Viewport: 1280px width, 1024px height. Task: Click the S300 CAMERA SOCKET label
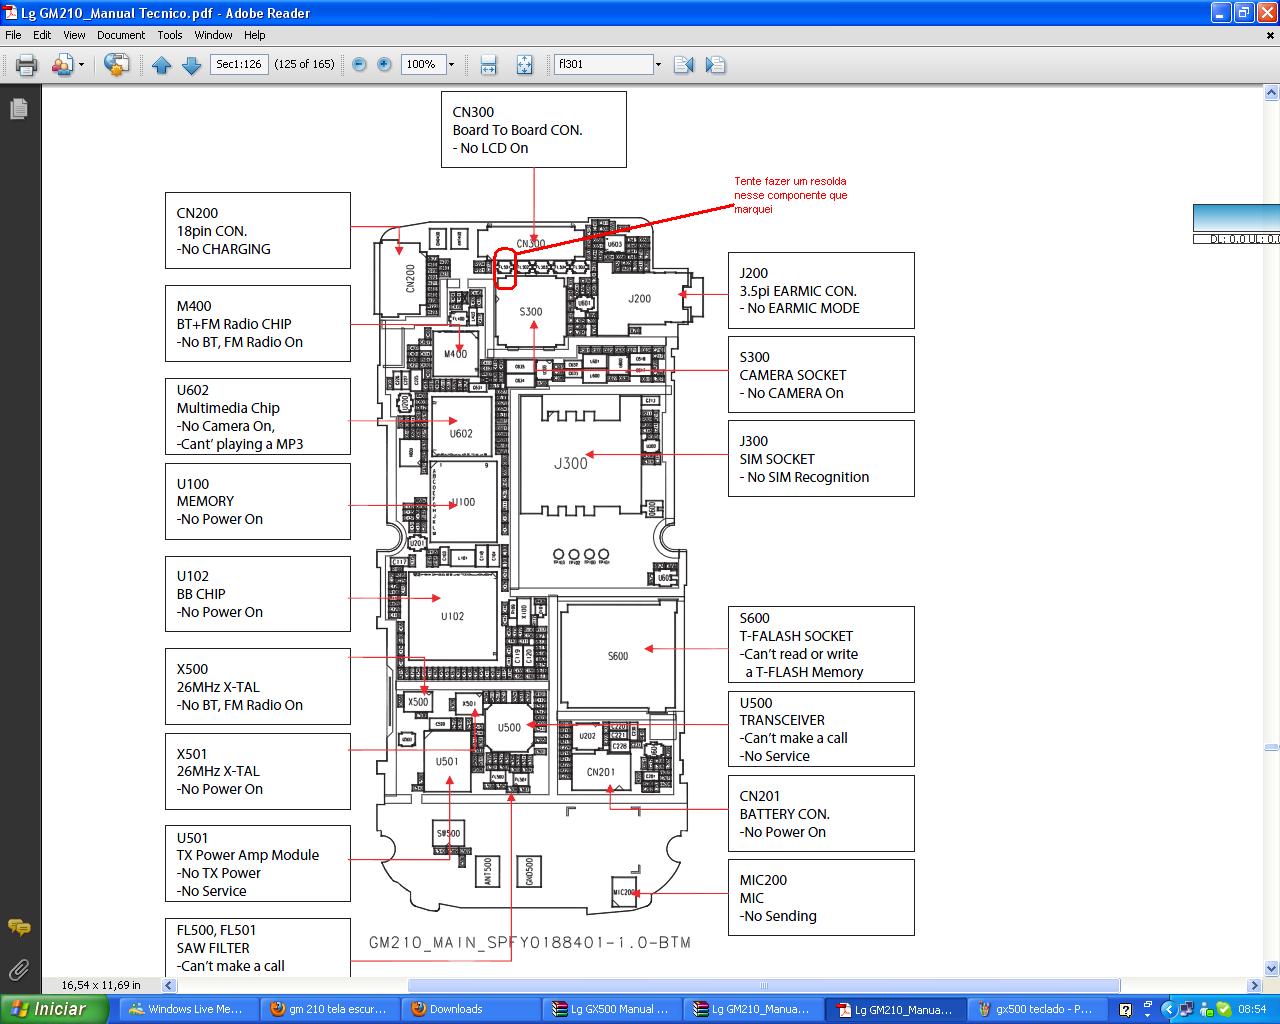pos(821,375)
